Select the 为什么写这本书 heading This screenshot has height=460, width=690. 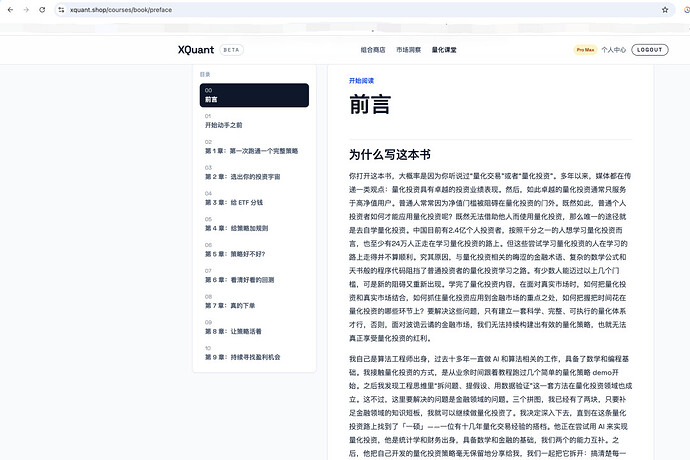tap(390, 155)
